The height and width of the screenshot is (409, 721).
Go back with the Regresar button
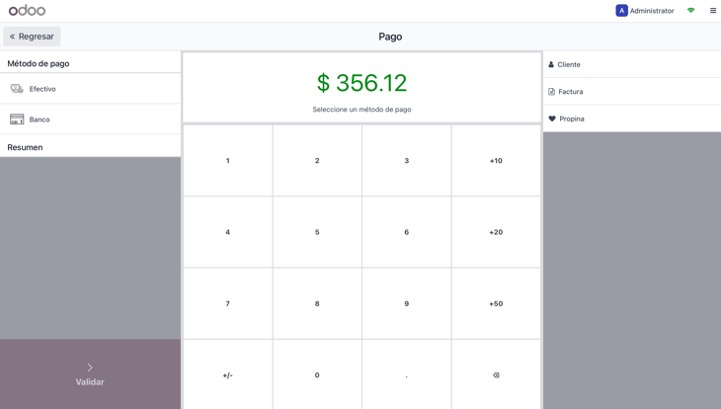coord(32,36)
